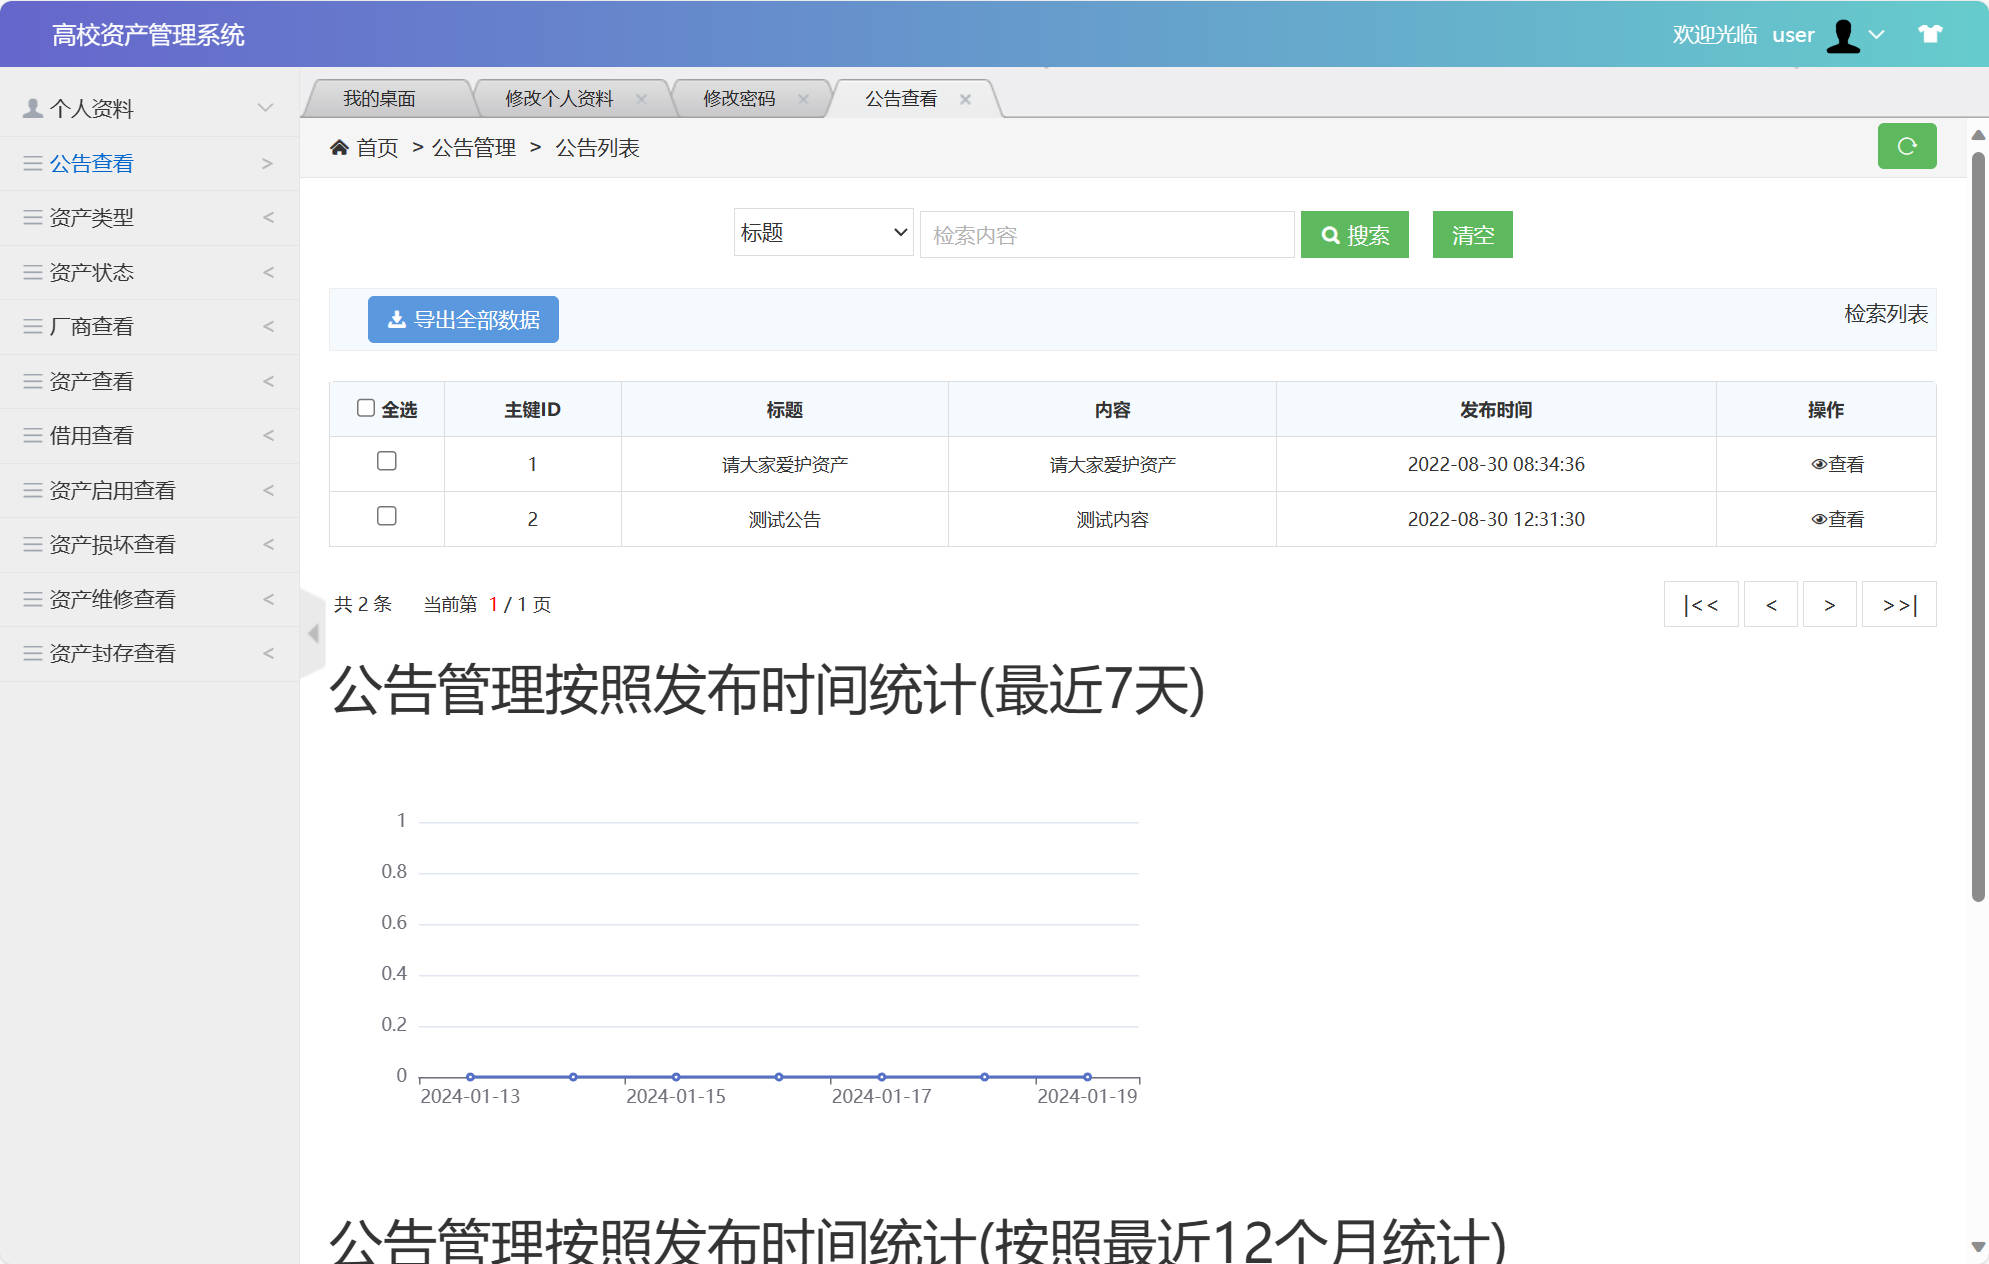Open the 标题 search field dropdown
This screenshot has height=1264, width=1989.
point(822,233)
